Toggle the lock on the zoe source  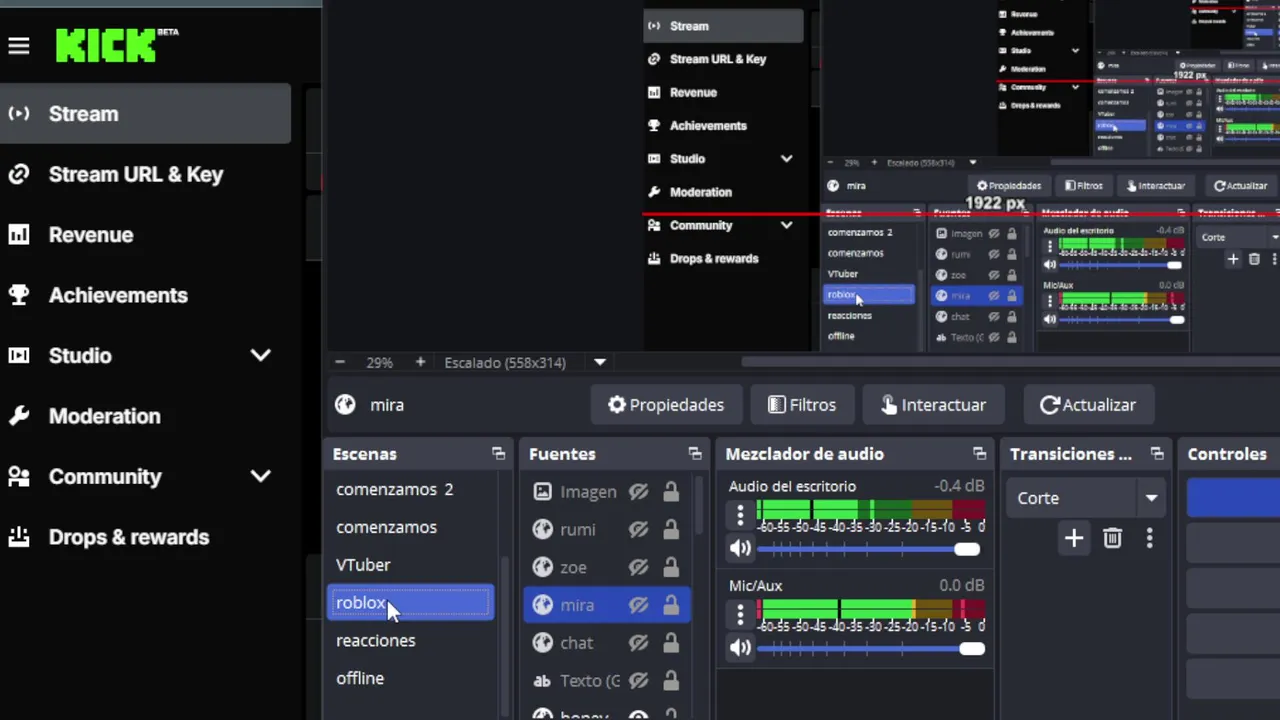coord(671,567)
